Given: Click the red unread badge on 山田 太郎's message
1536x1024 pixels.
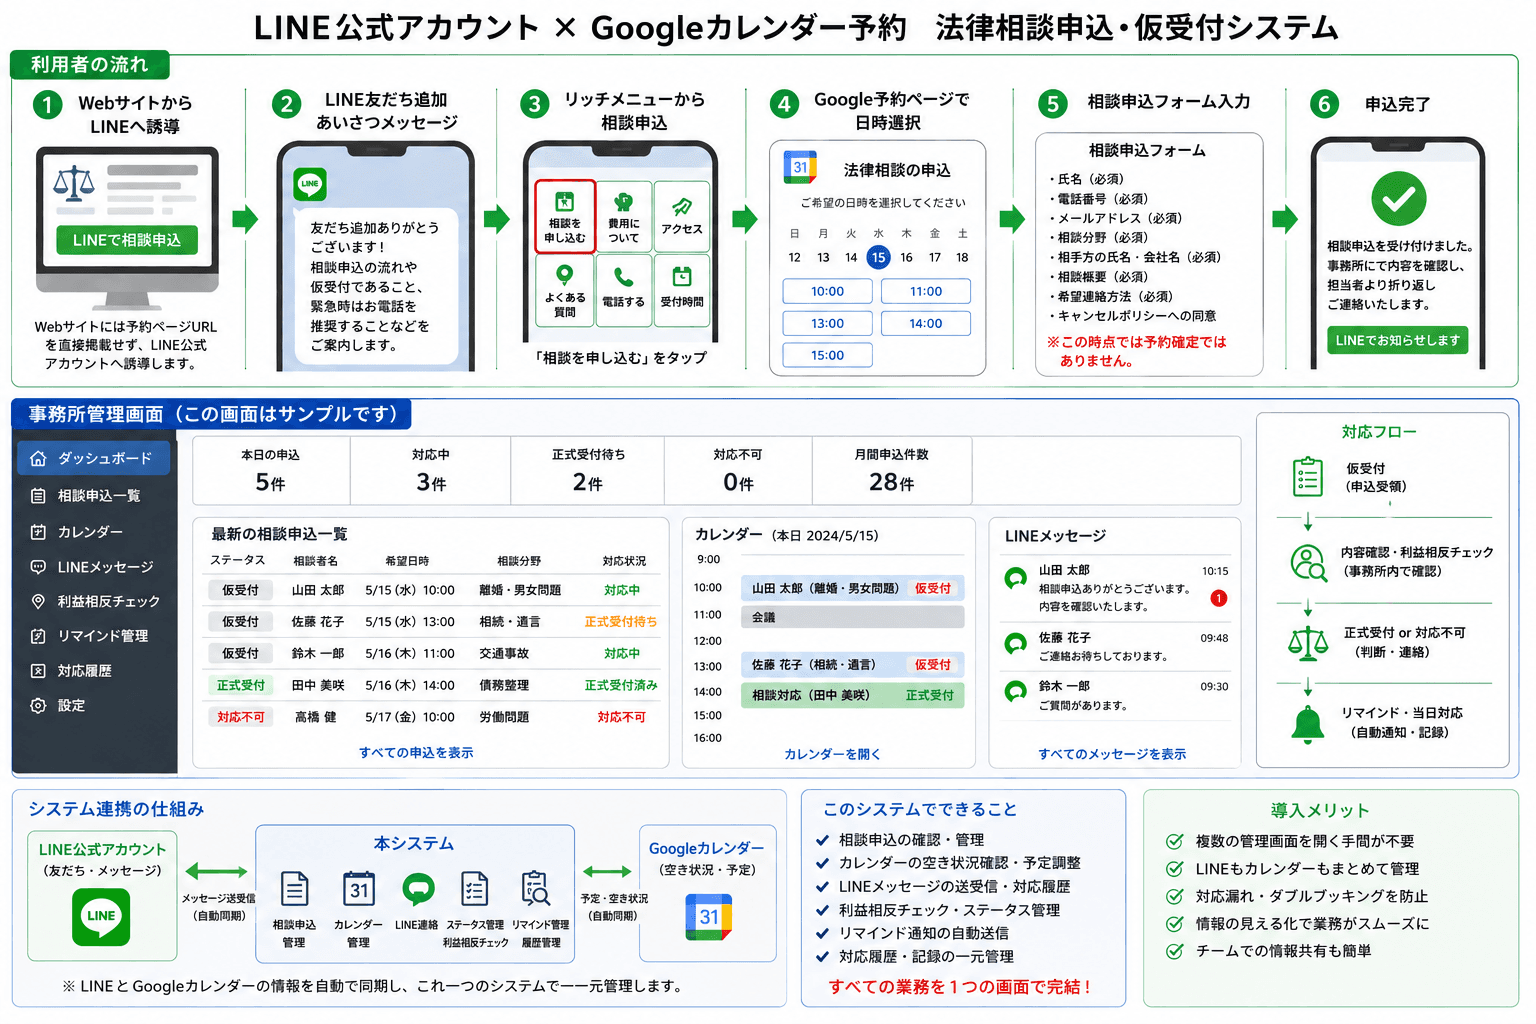Looking at the screenshot, I should pyautogui.click(x=1218, y=598).
